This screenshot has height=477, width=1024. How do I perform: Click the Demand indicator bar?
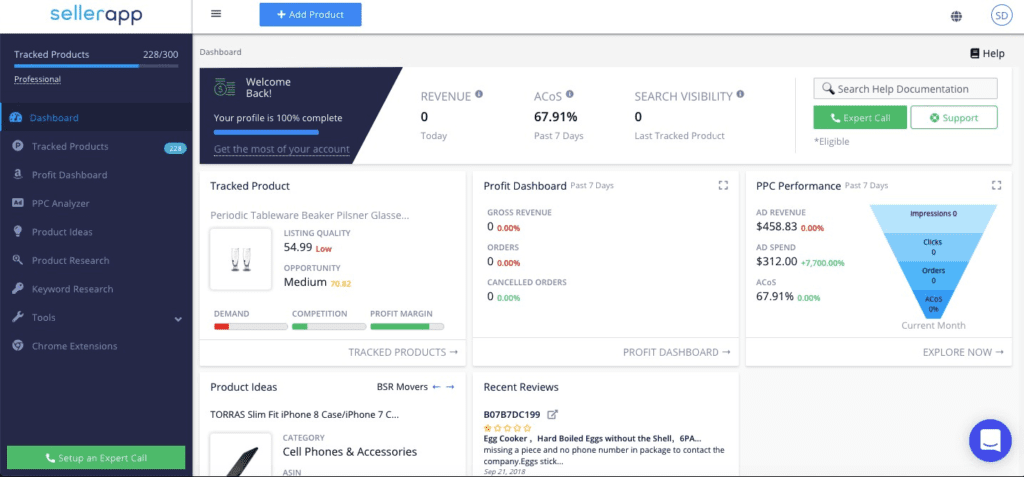coord(251,326)
